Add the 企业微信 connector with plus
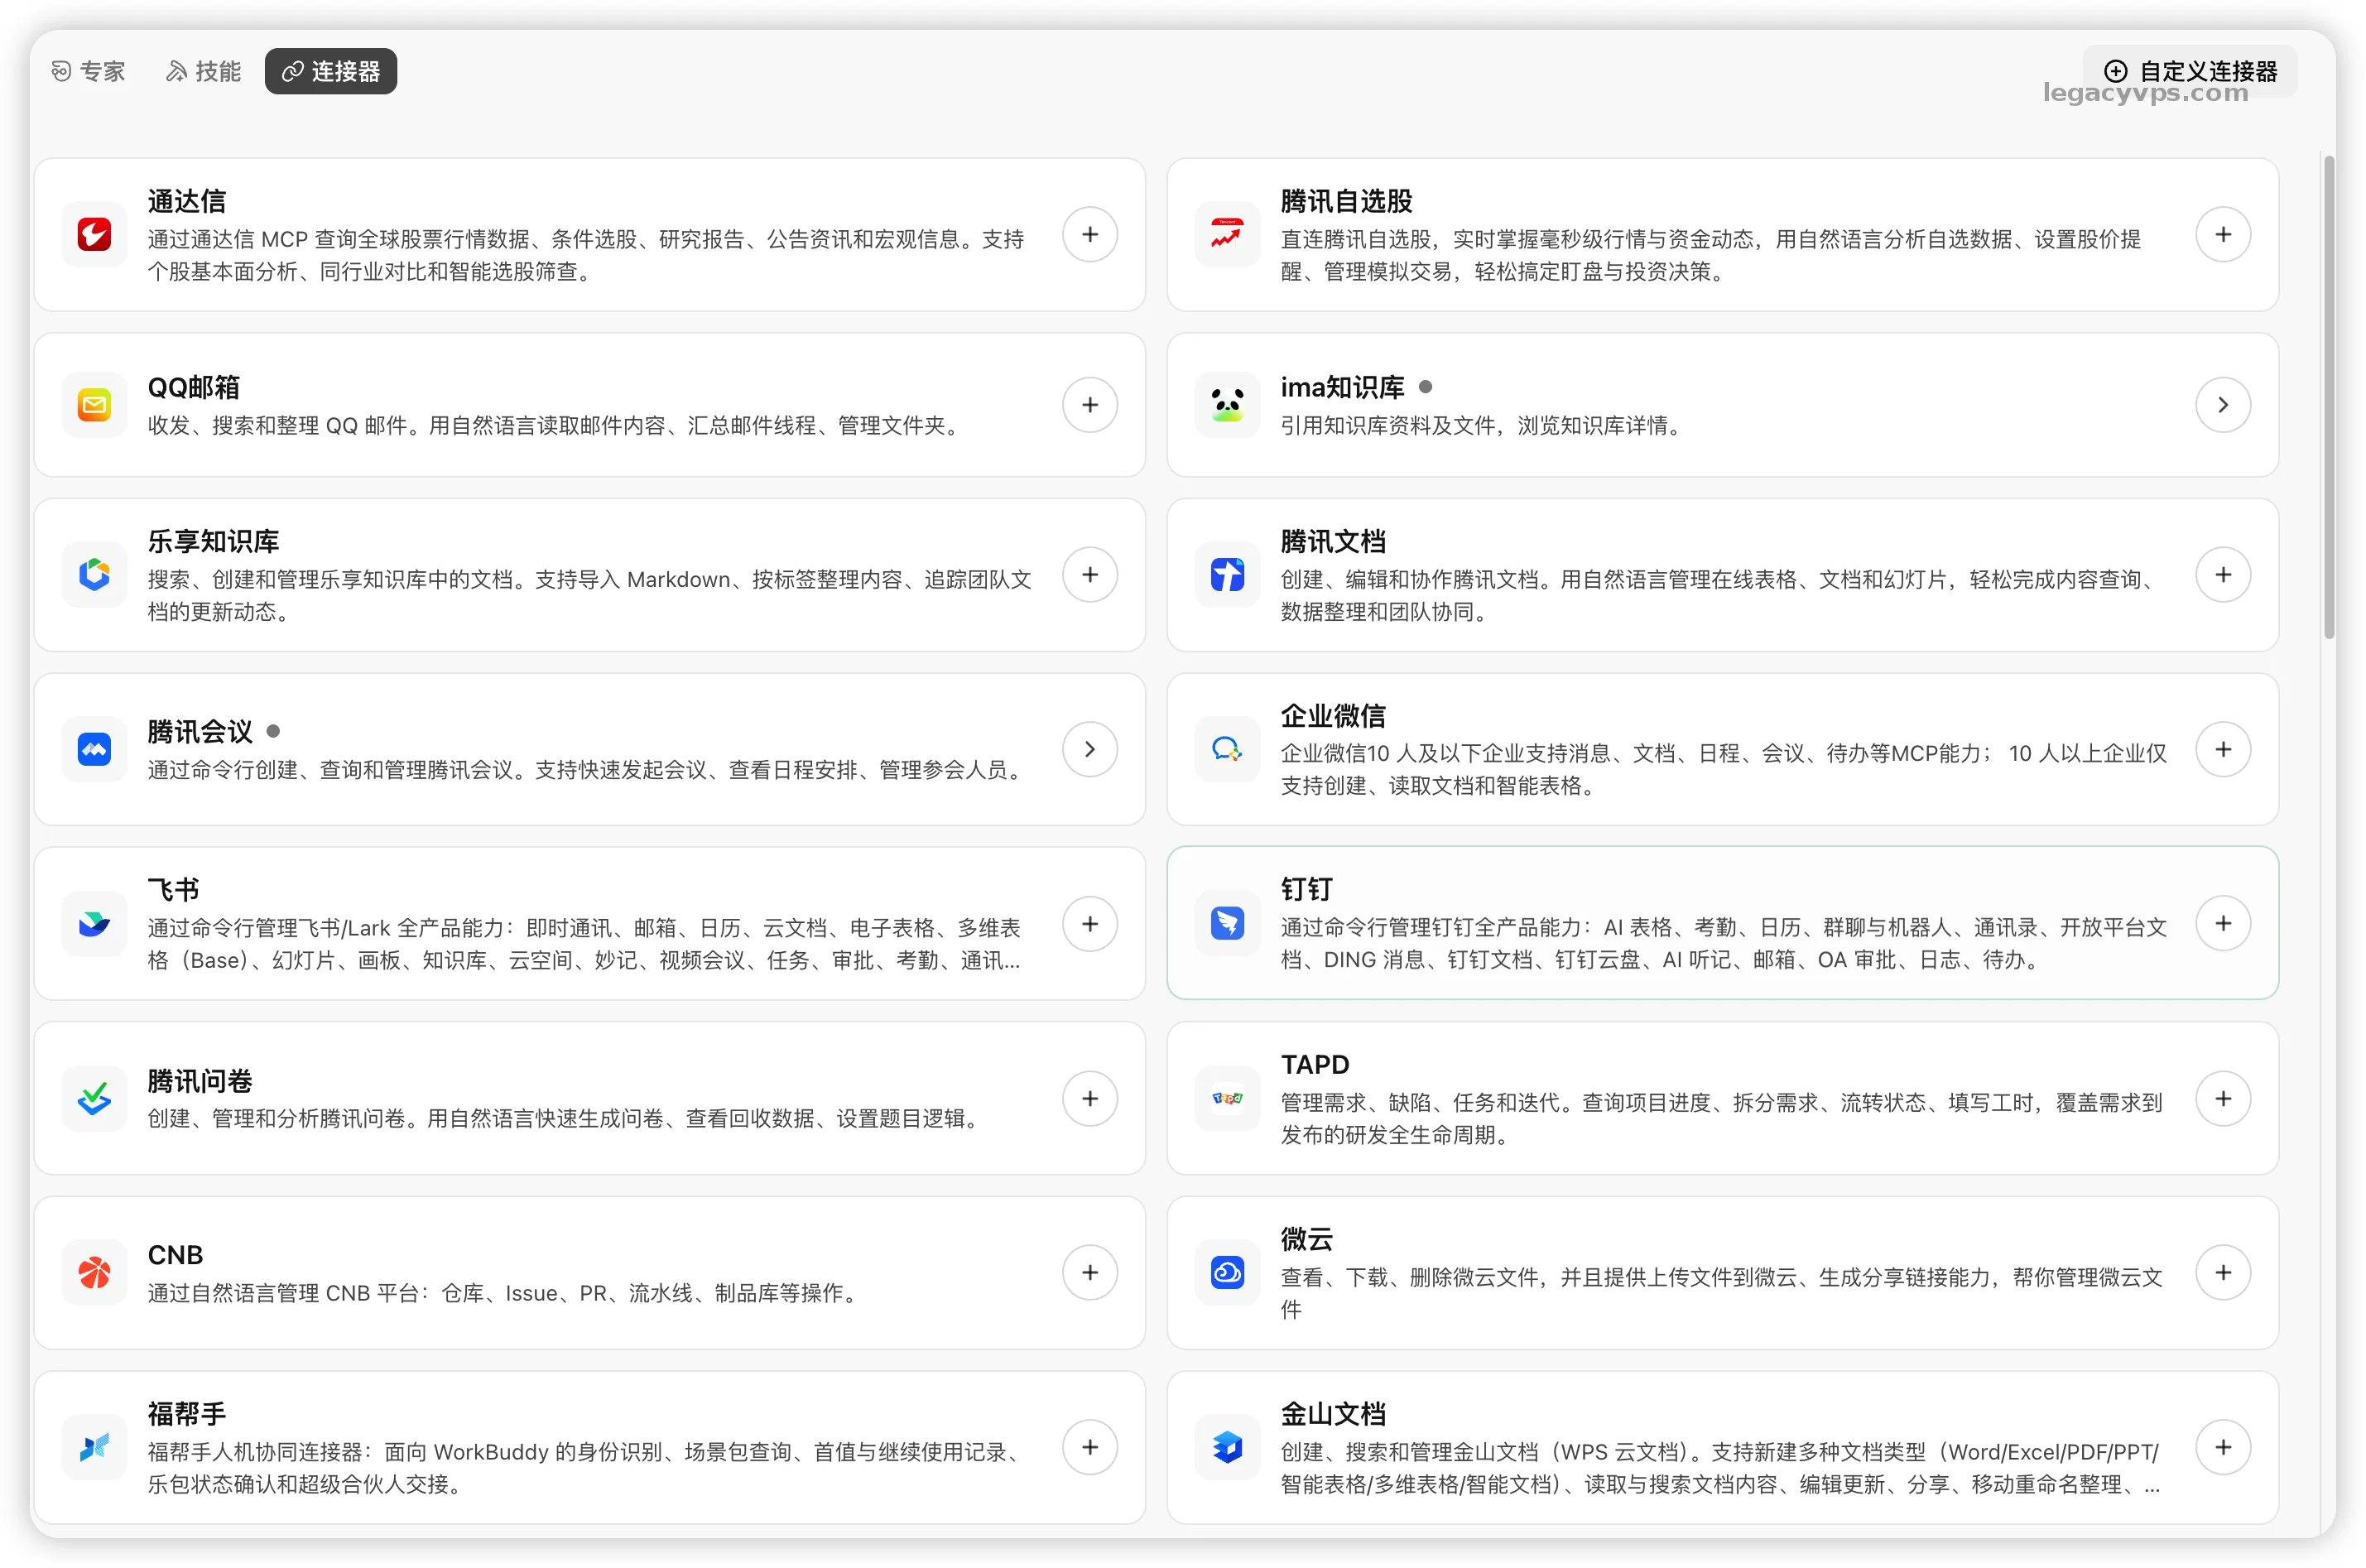 [2222, 749]
